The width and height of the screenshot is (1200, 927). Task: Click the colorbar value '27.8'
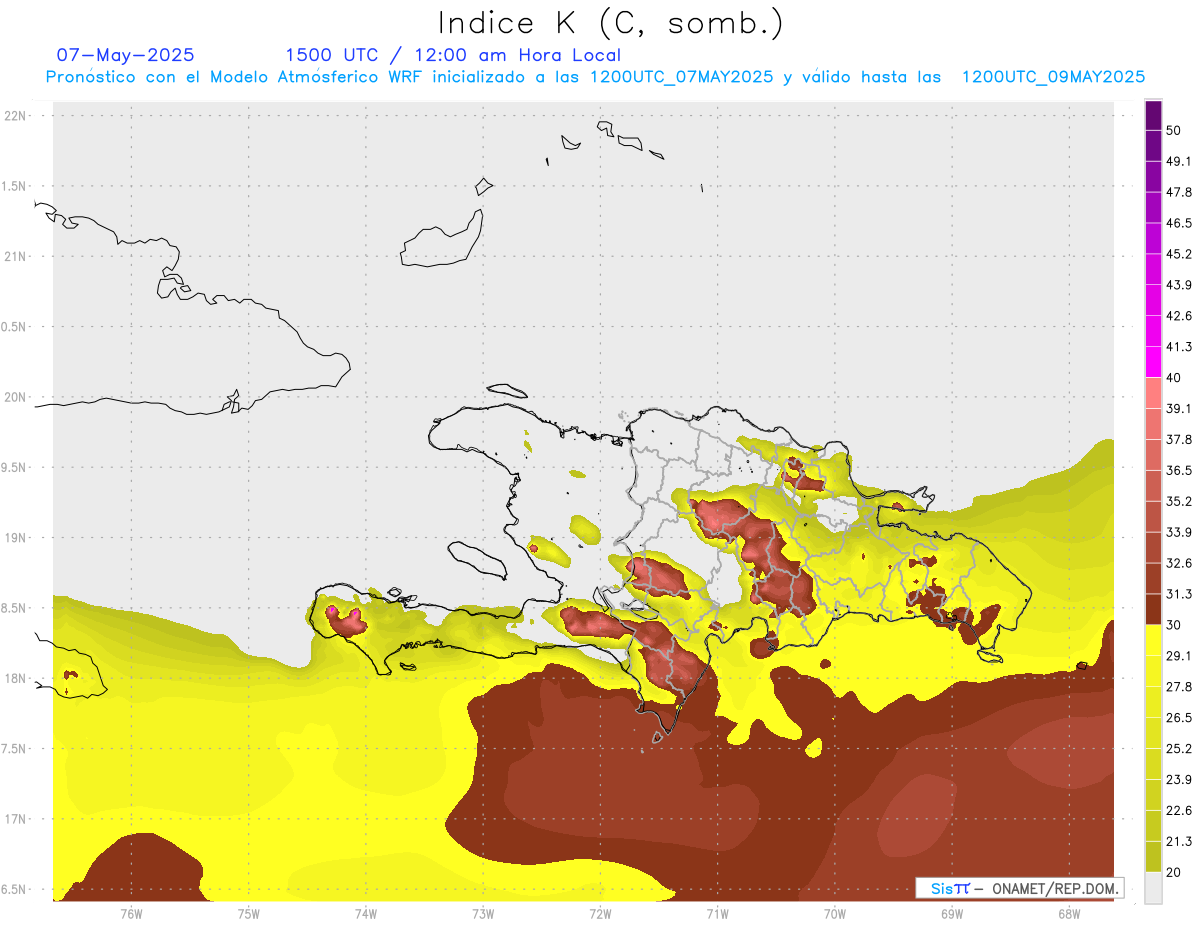(x=1179, y=686)
